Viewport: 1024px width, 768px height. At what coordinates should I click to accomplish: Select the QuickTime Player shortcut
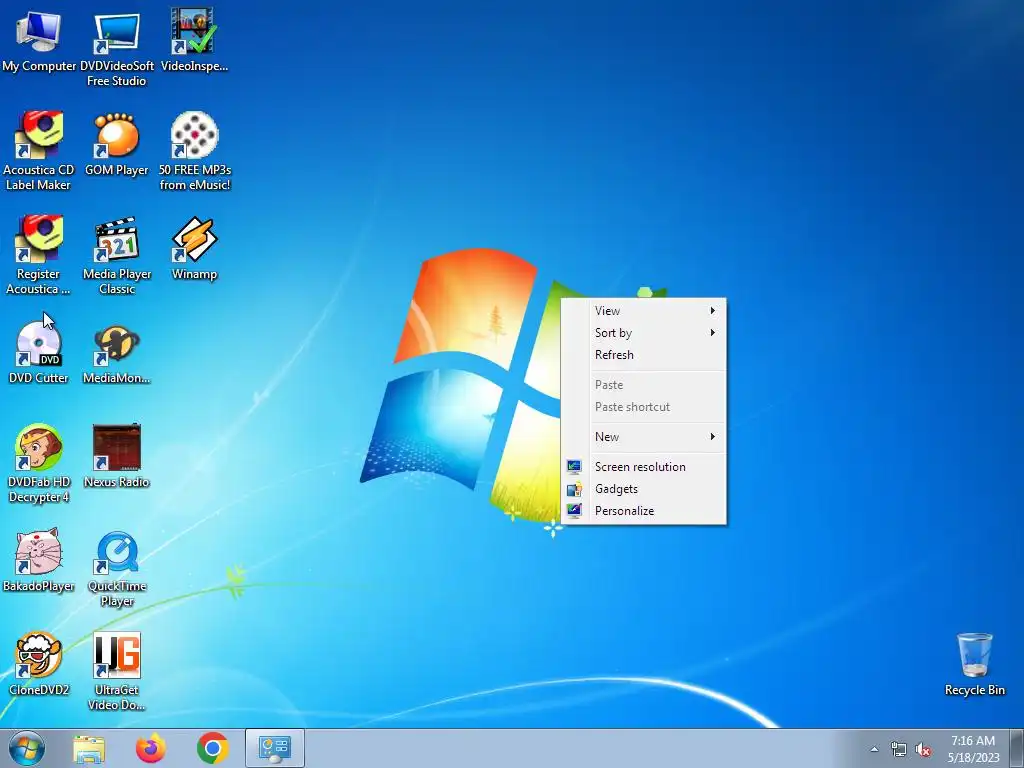coord(117,568)
